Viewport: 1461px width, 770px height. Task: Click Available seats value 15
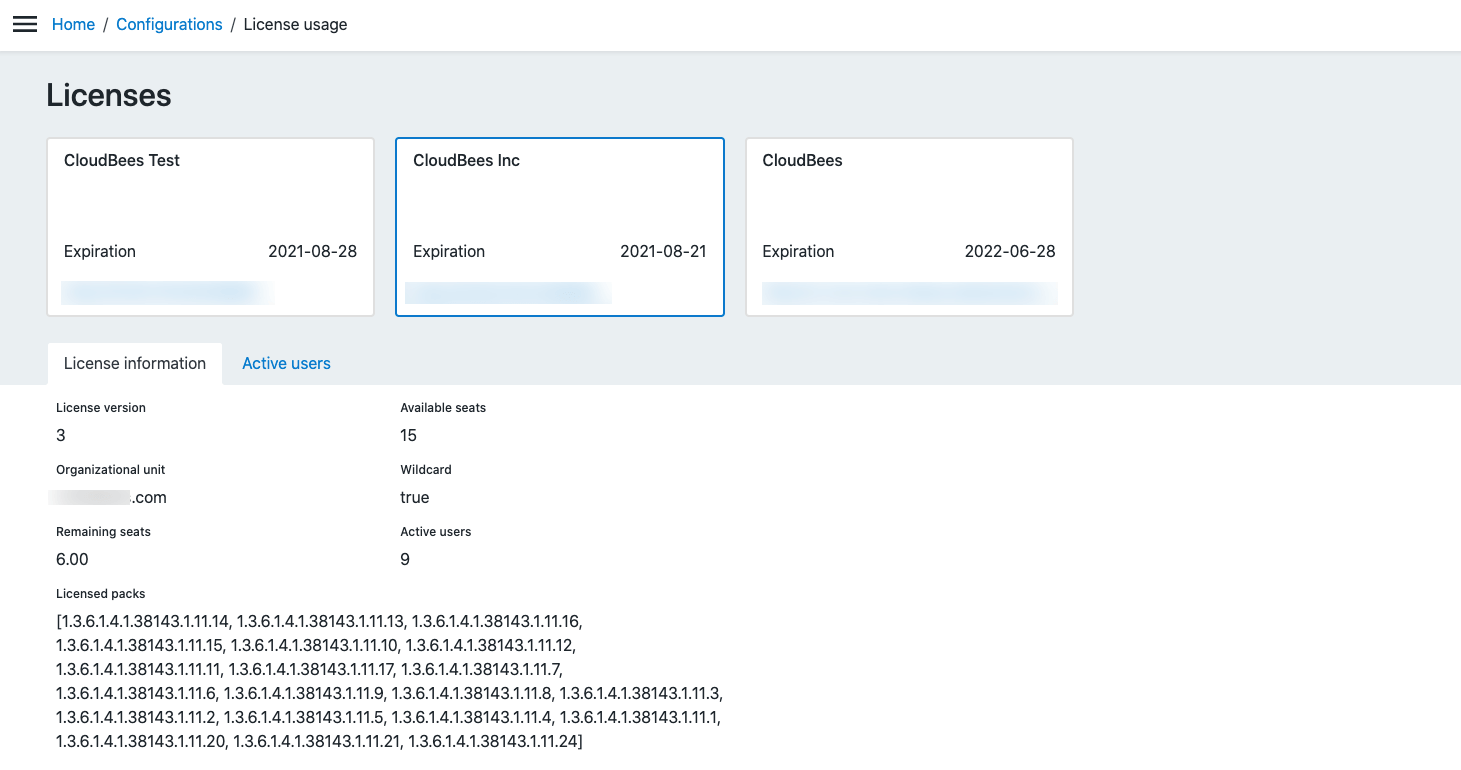coord(408,435)
